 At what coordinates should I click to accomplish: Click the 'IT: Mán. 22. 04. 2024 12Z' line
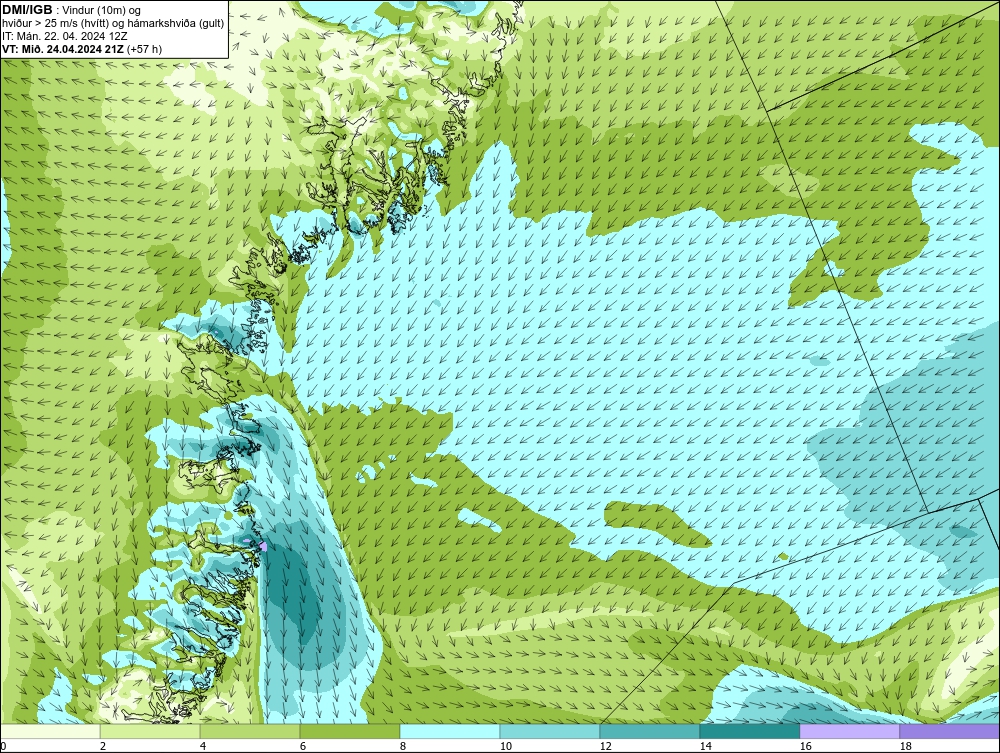point(65,36)
